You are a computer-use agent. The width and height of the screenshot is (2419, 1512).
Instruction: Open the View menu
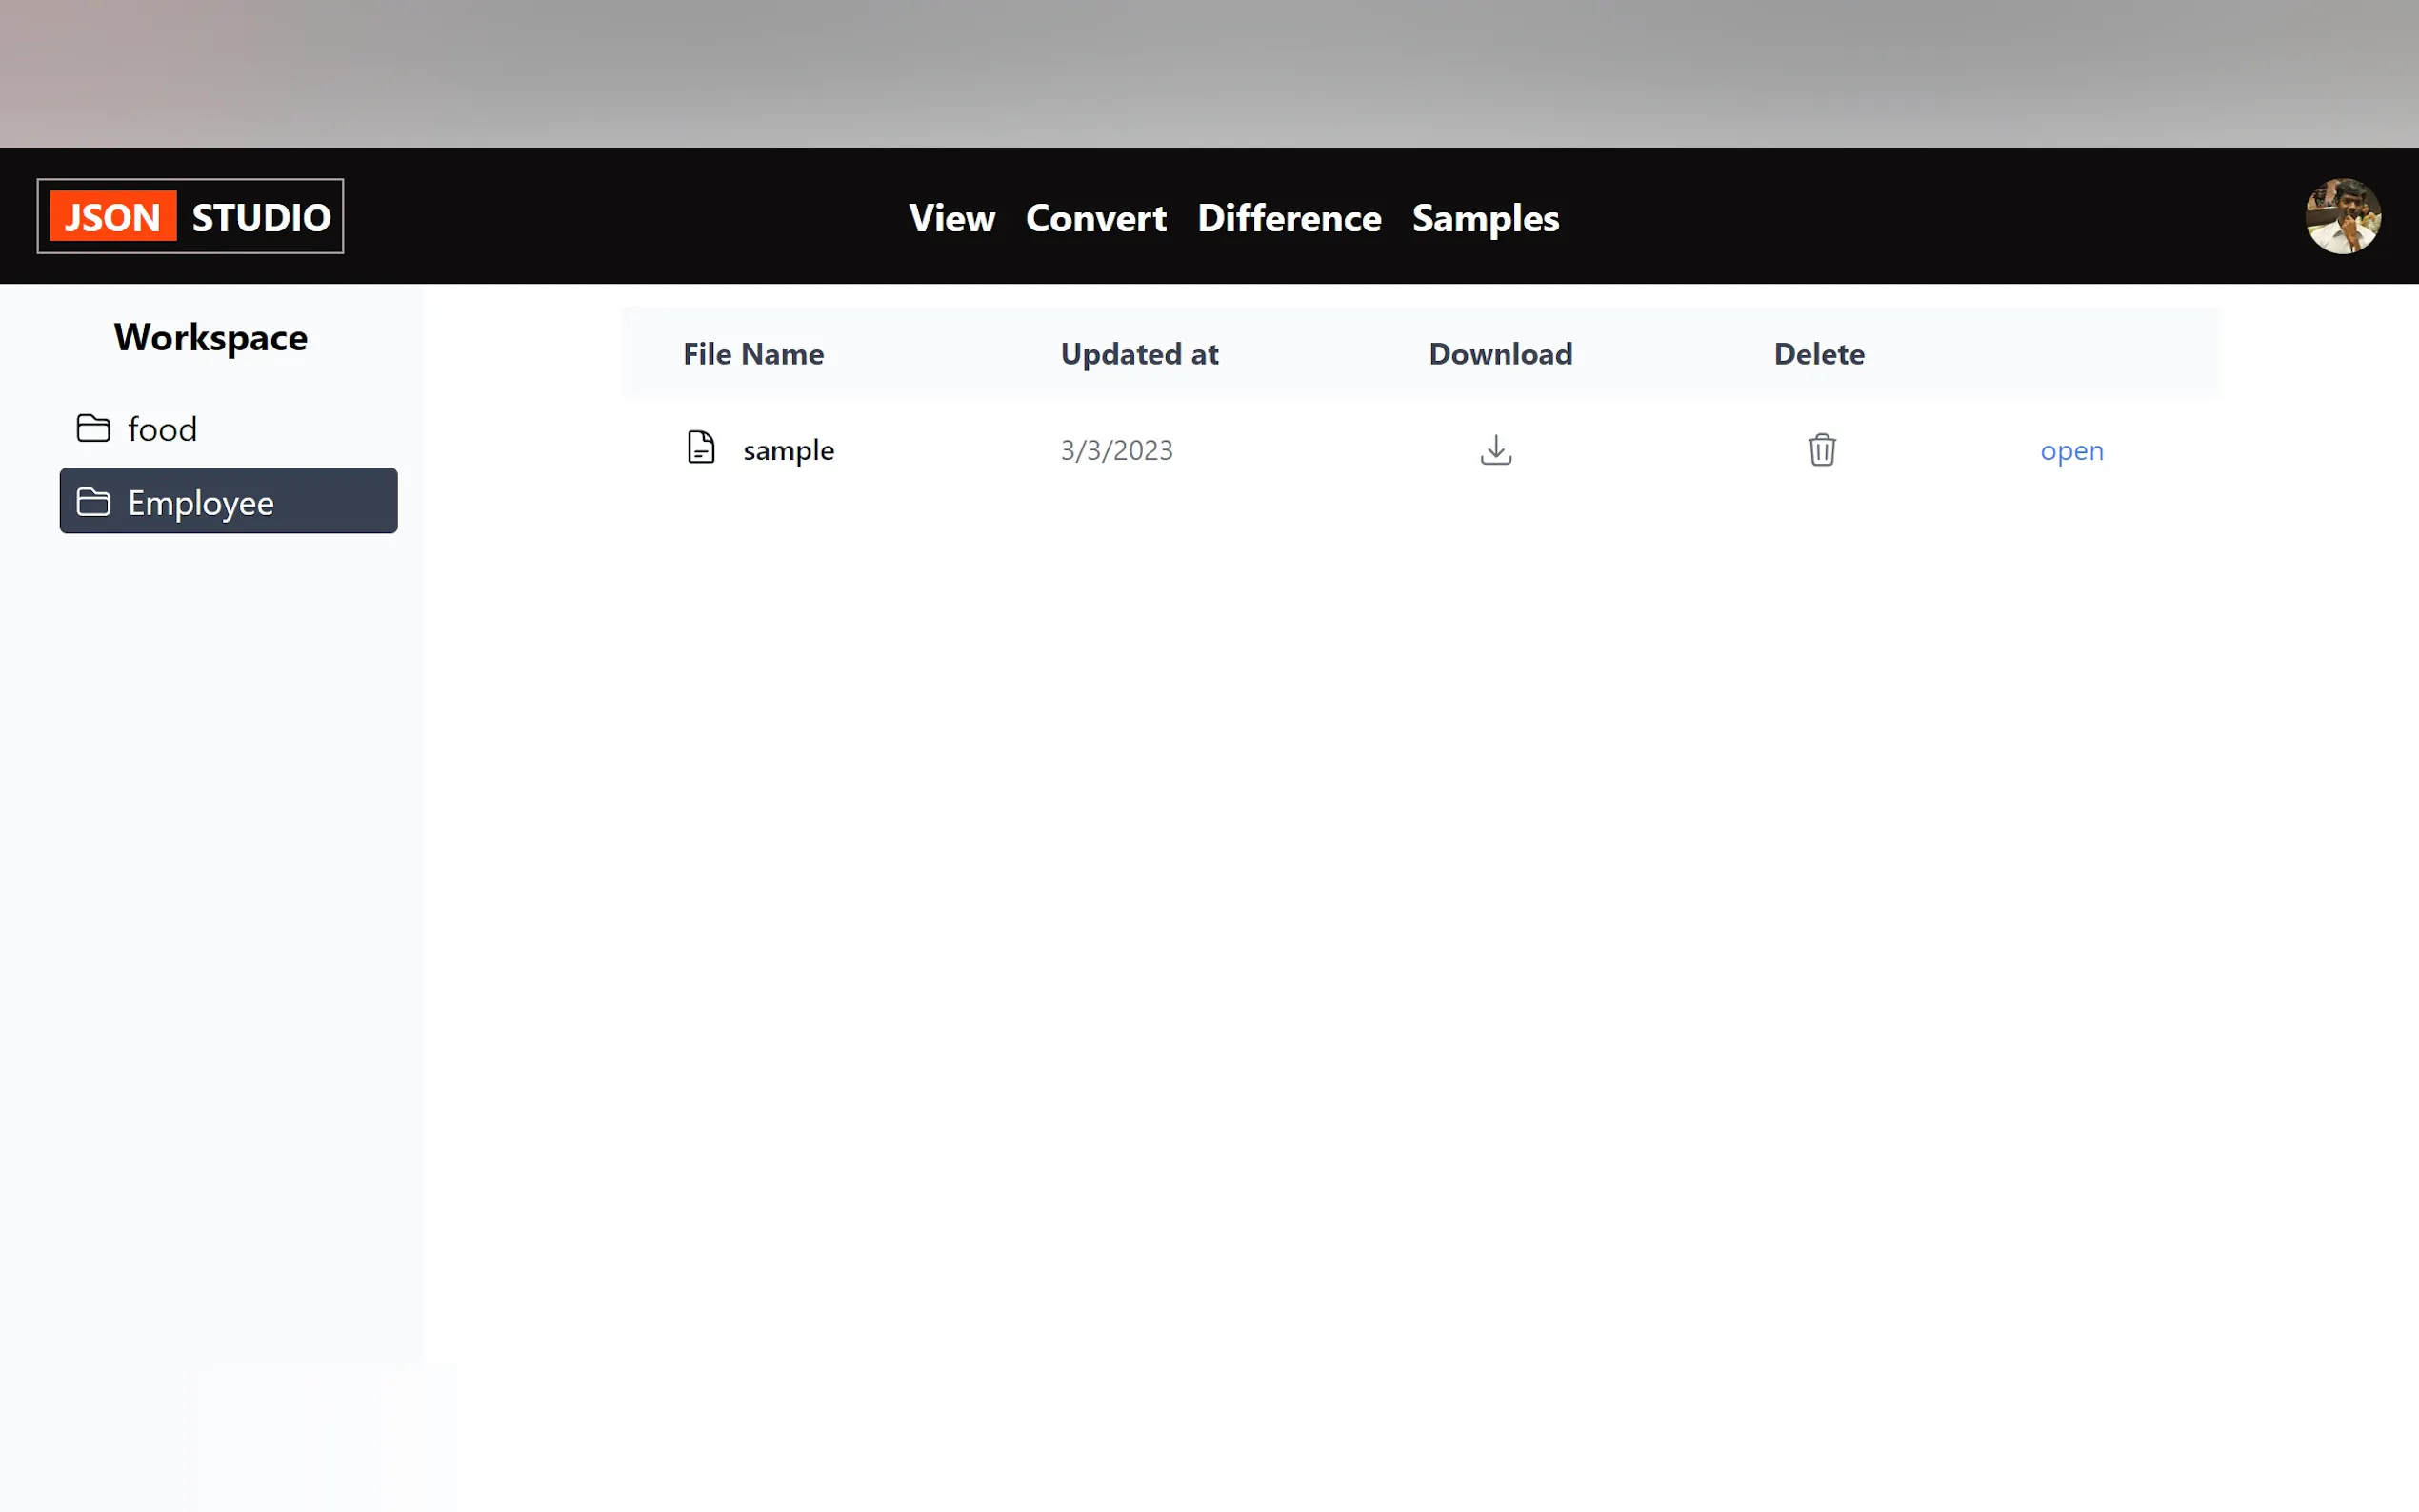(x=951, y=218)
